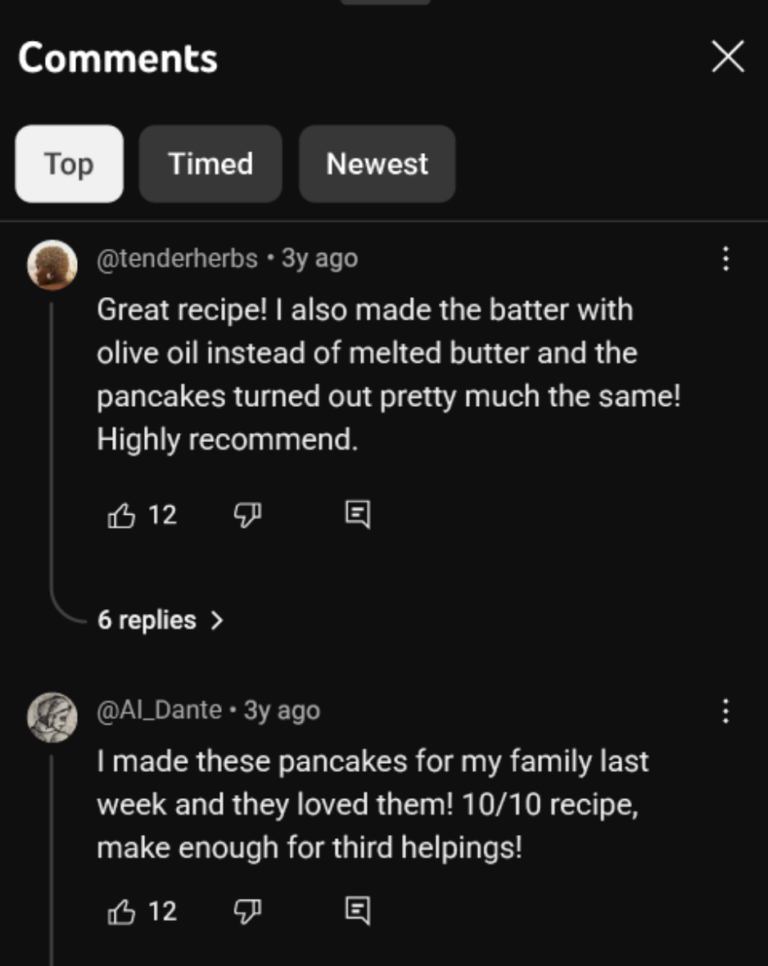Switch comment sorting to Timed
The image size is (768, 966).
click(x=210, y=163)
